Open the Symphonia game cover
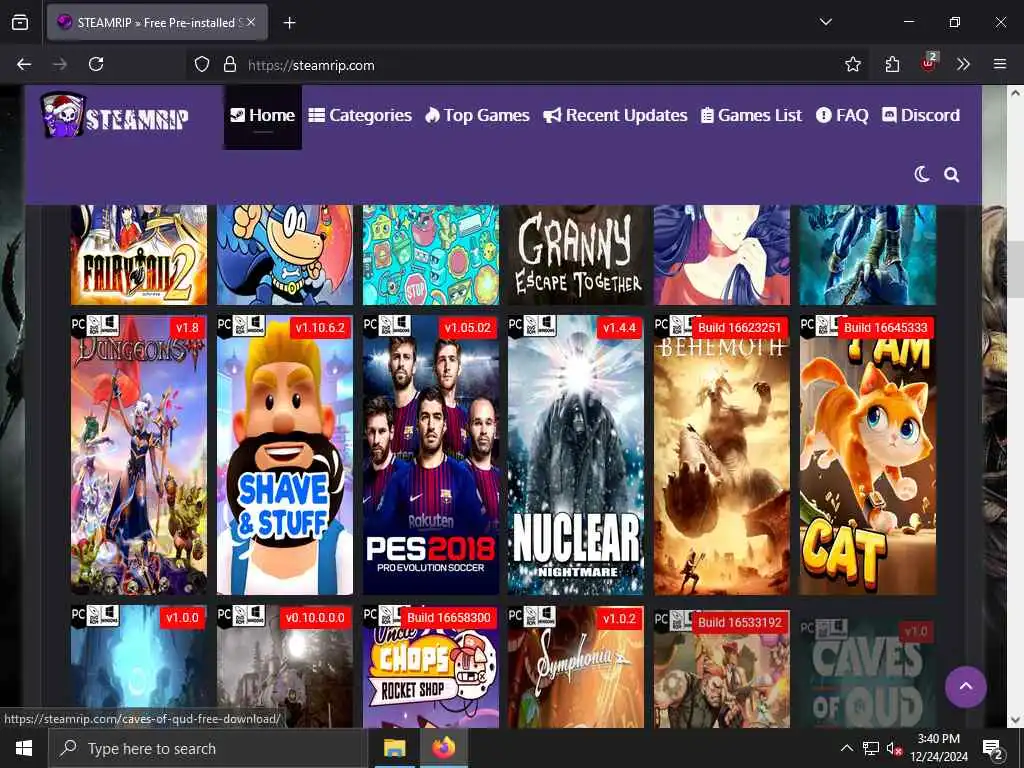The height and width of the screenshot is (768, 1024). coord(576,667)
